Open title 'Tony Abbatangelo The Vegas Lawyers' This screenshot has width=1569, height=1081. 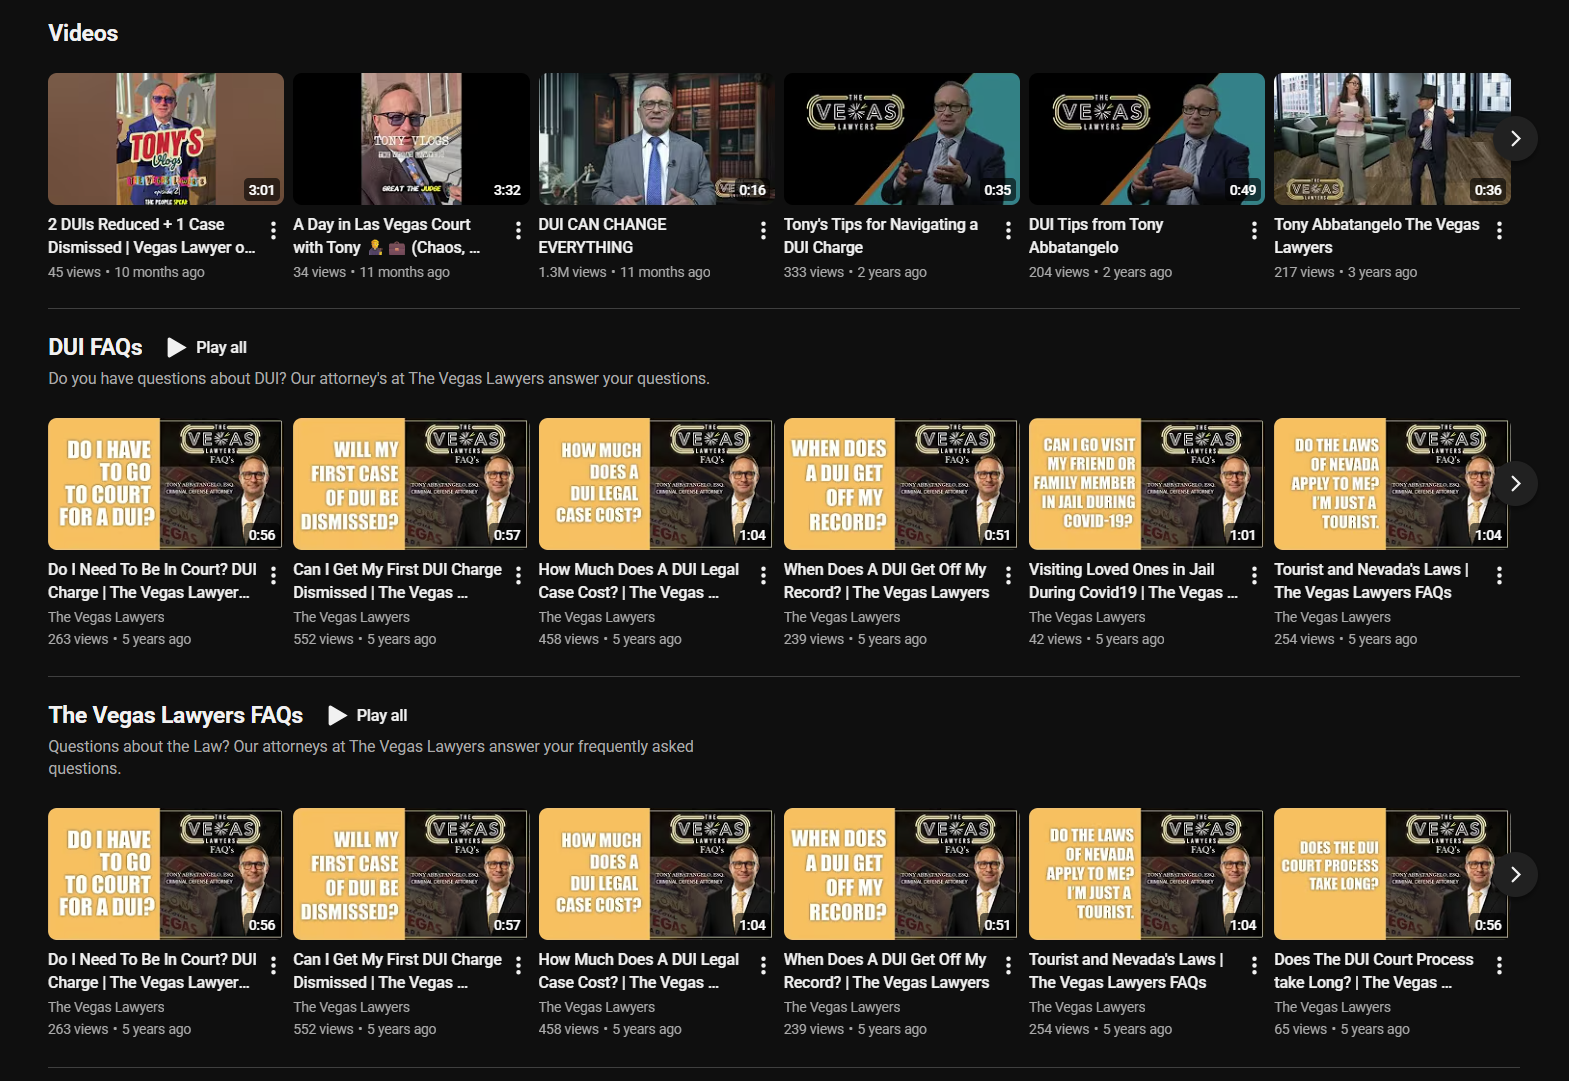(1377, 236)
